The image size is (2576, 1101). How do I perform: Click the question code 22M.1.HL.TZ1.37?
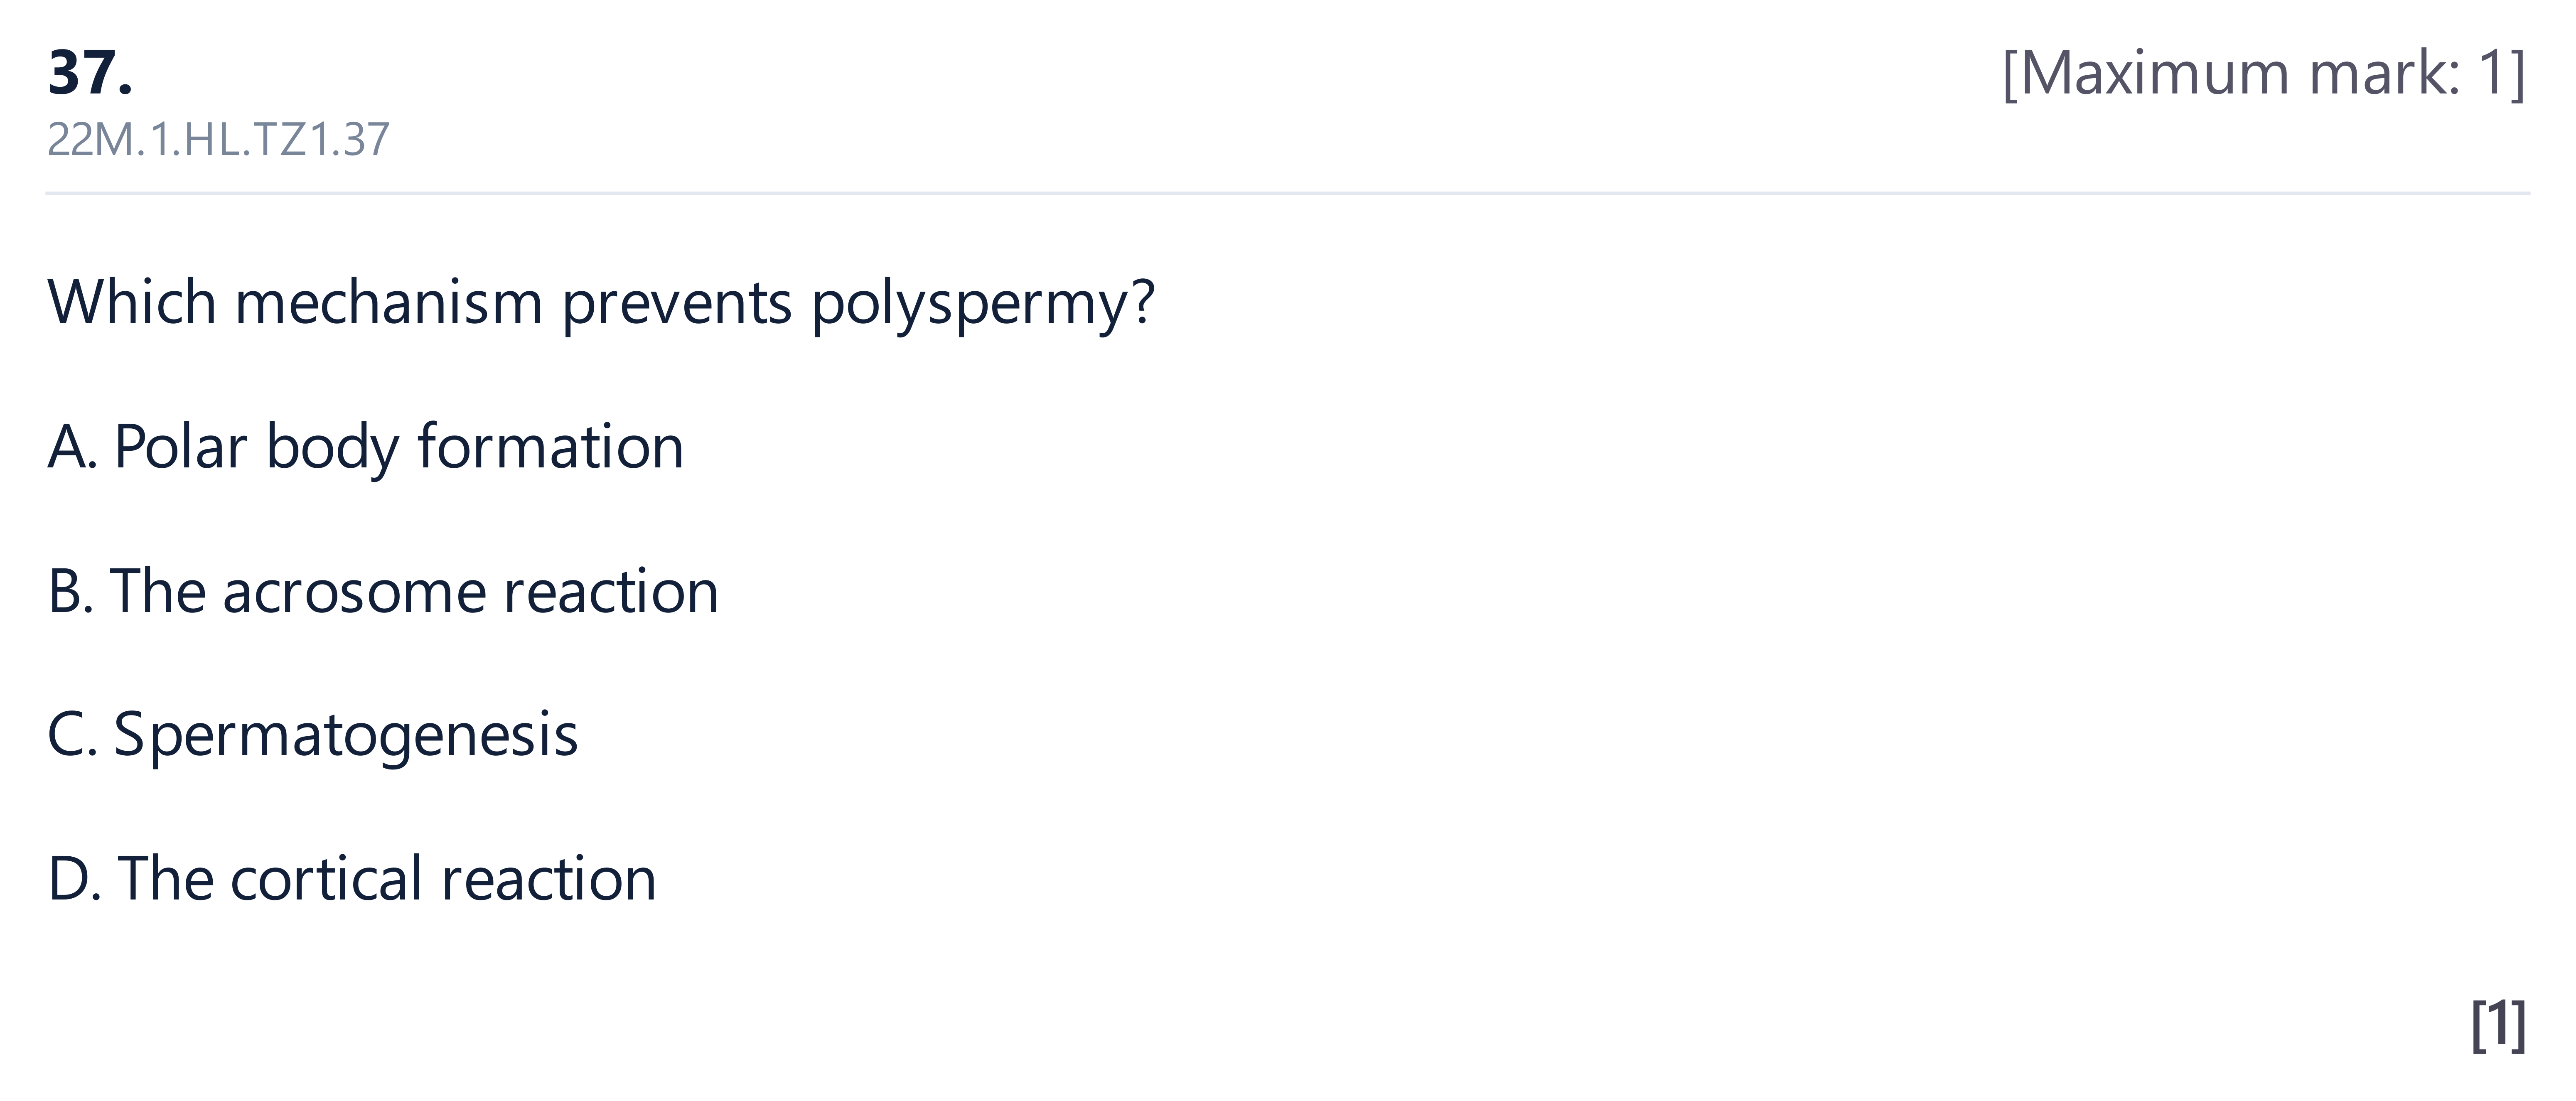pyautogui.click(x=218, y=139)
